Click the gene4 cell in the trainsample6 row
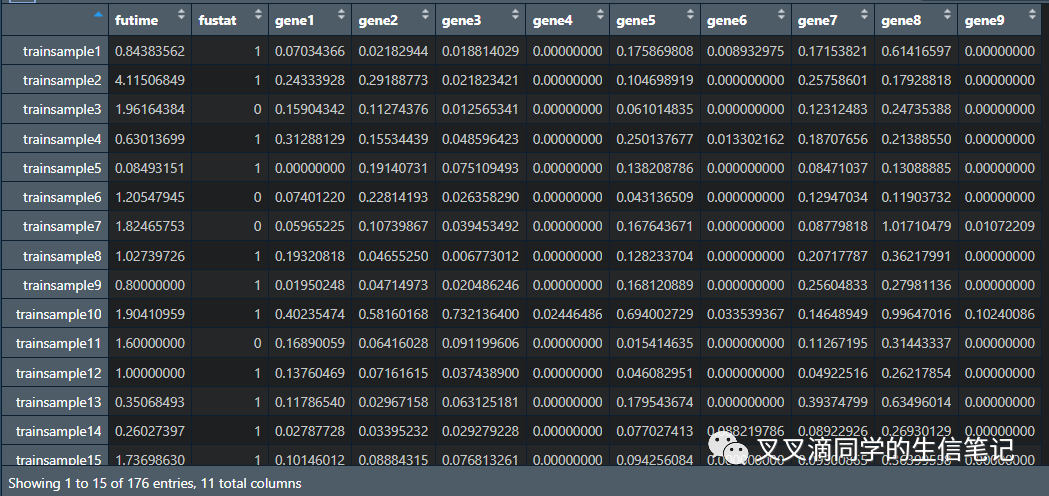 click(x=567, y=197)
